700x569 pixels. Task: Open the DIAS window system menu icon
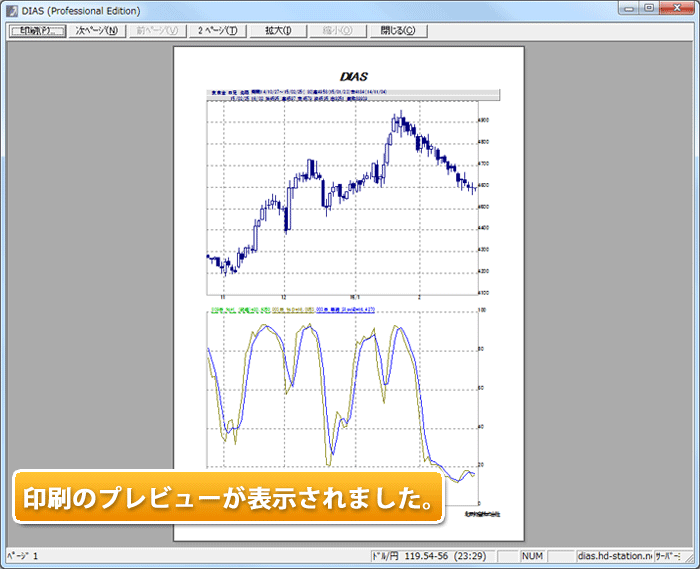point(12,9)
